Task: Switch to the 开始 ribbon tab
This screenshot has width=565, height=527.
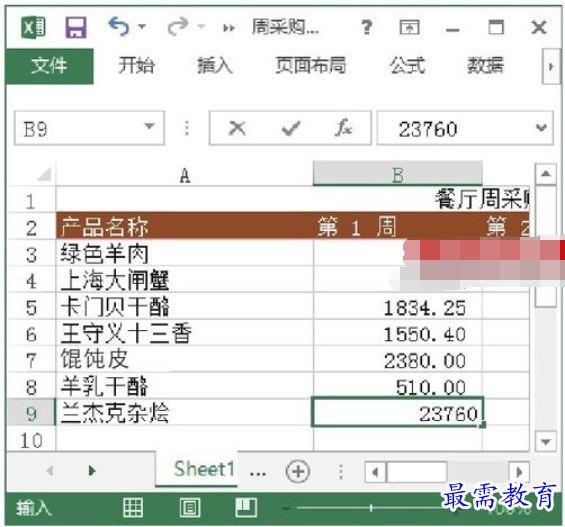Action: click(136, 66)
